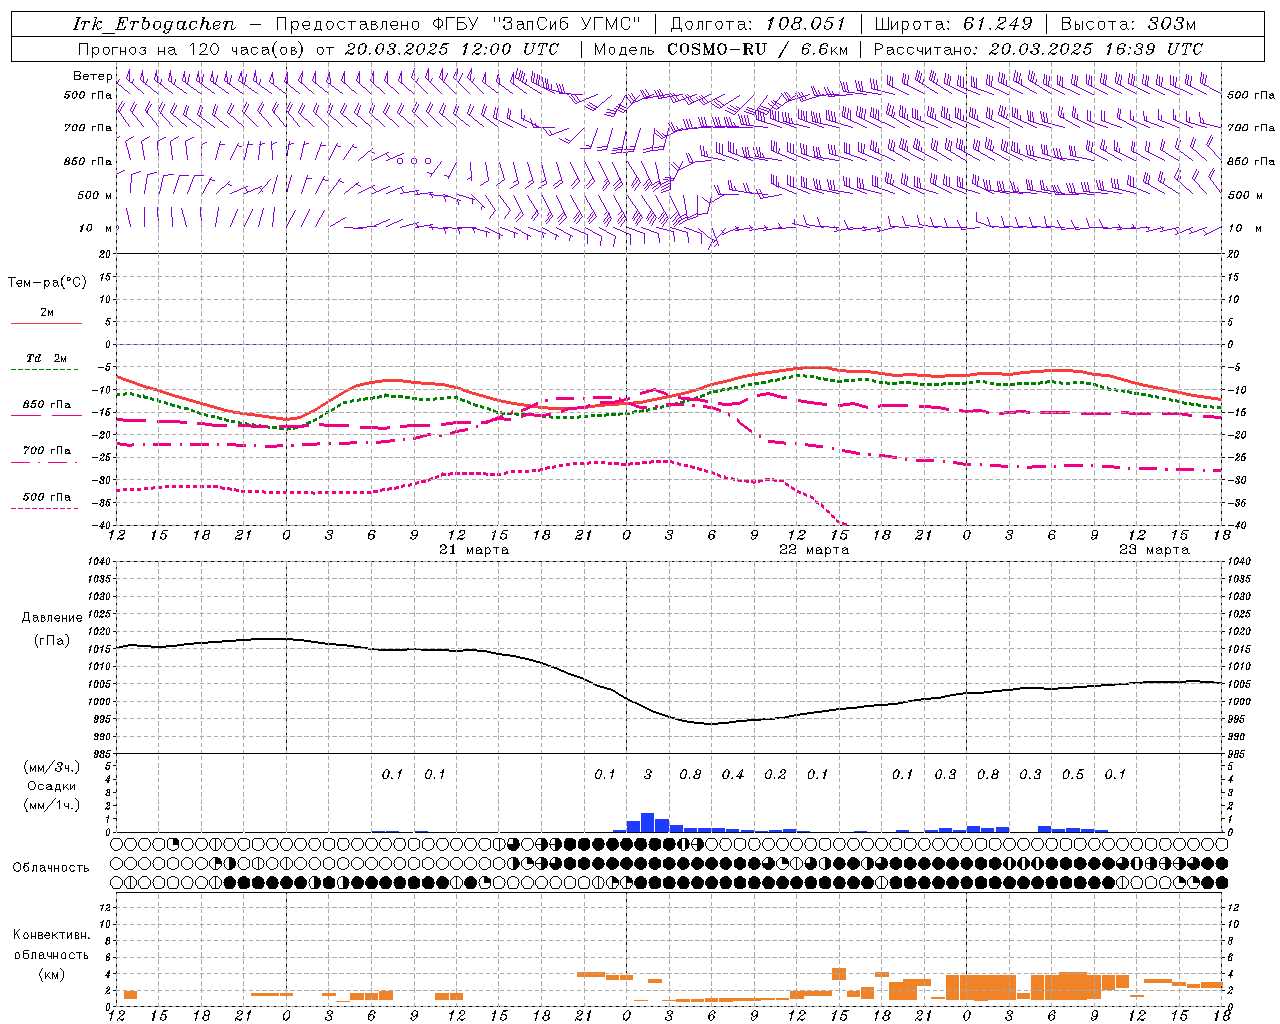Select the Td 2м legend entry
The image size is (1280, 1024).
pyautogui.click(x=46, y=358)
